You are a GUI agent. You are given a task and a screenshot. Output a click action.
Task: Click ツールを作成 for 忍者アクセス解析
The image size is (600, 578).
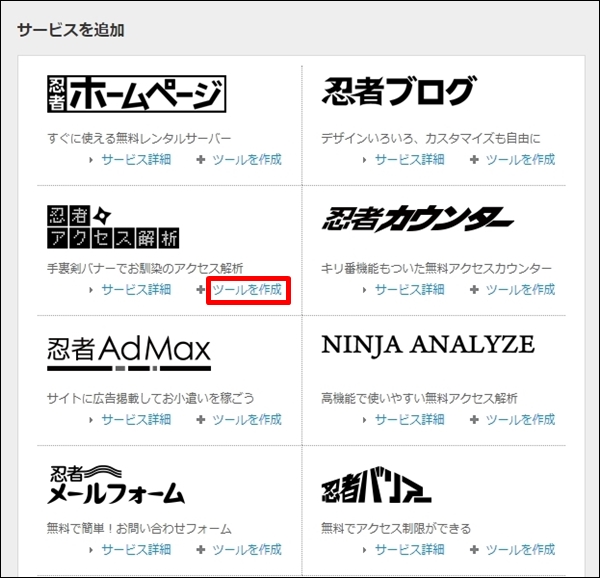tap(247, 290)
